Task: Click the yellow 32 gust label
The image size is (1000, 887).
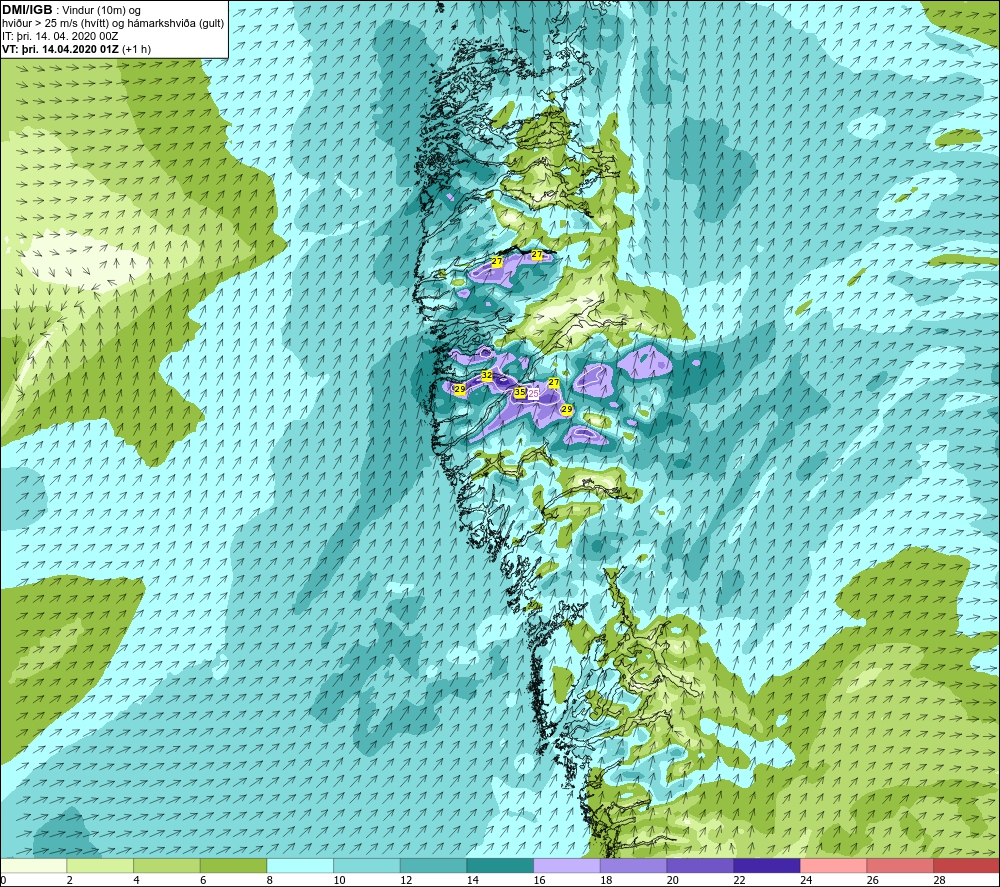Action: 487,376
